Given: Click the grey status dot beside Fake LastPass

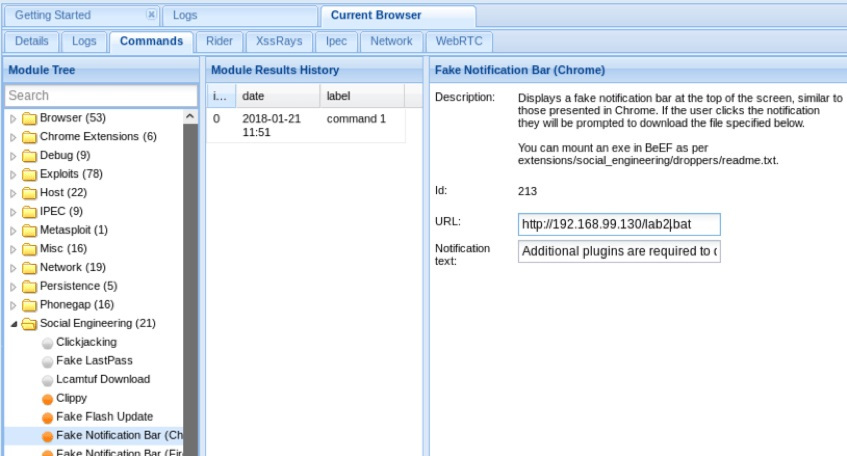Looking at the screenshot, I should click(x=48, y=361).
